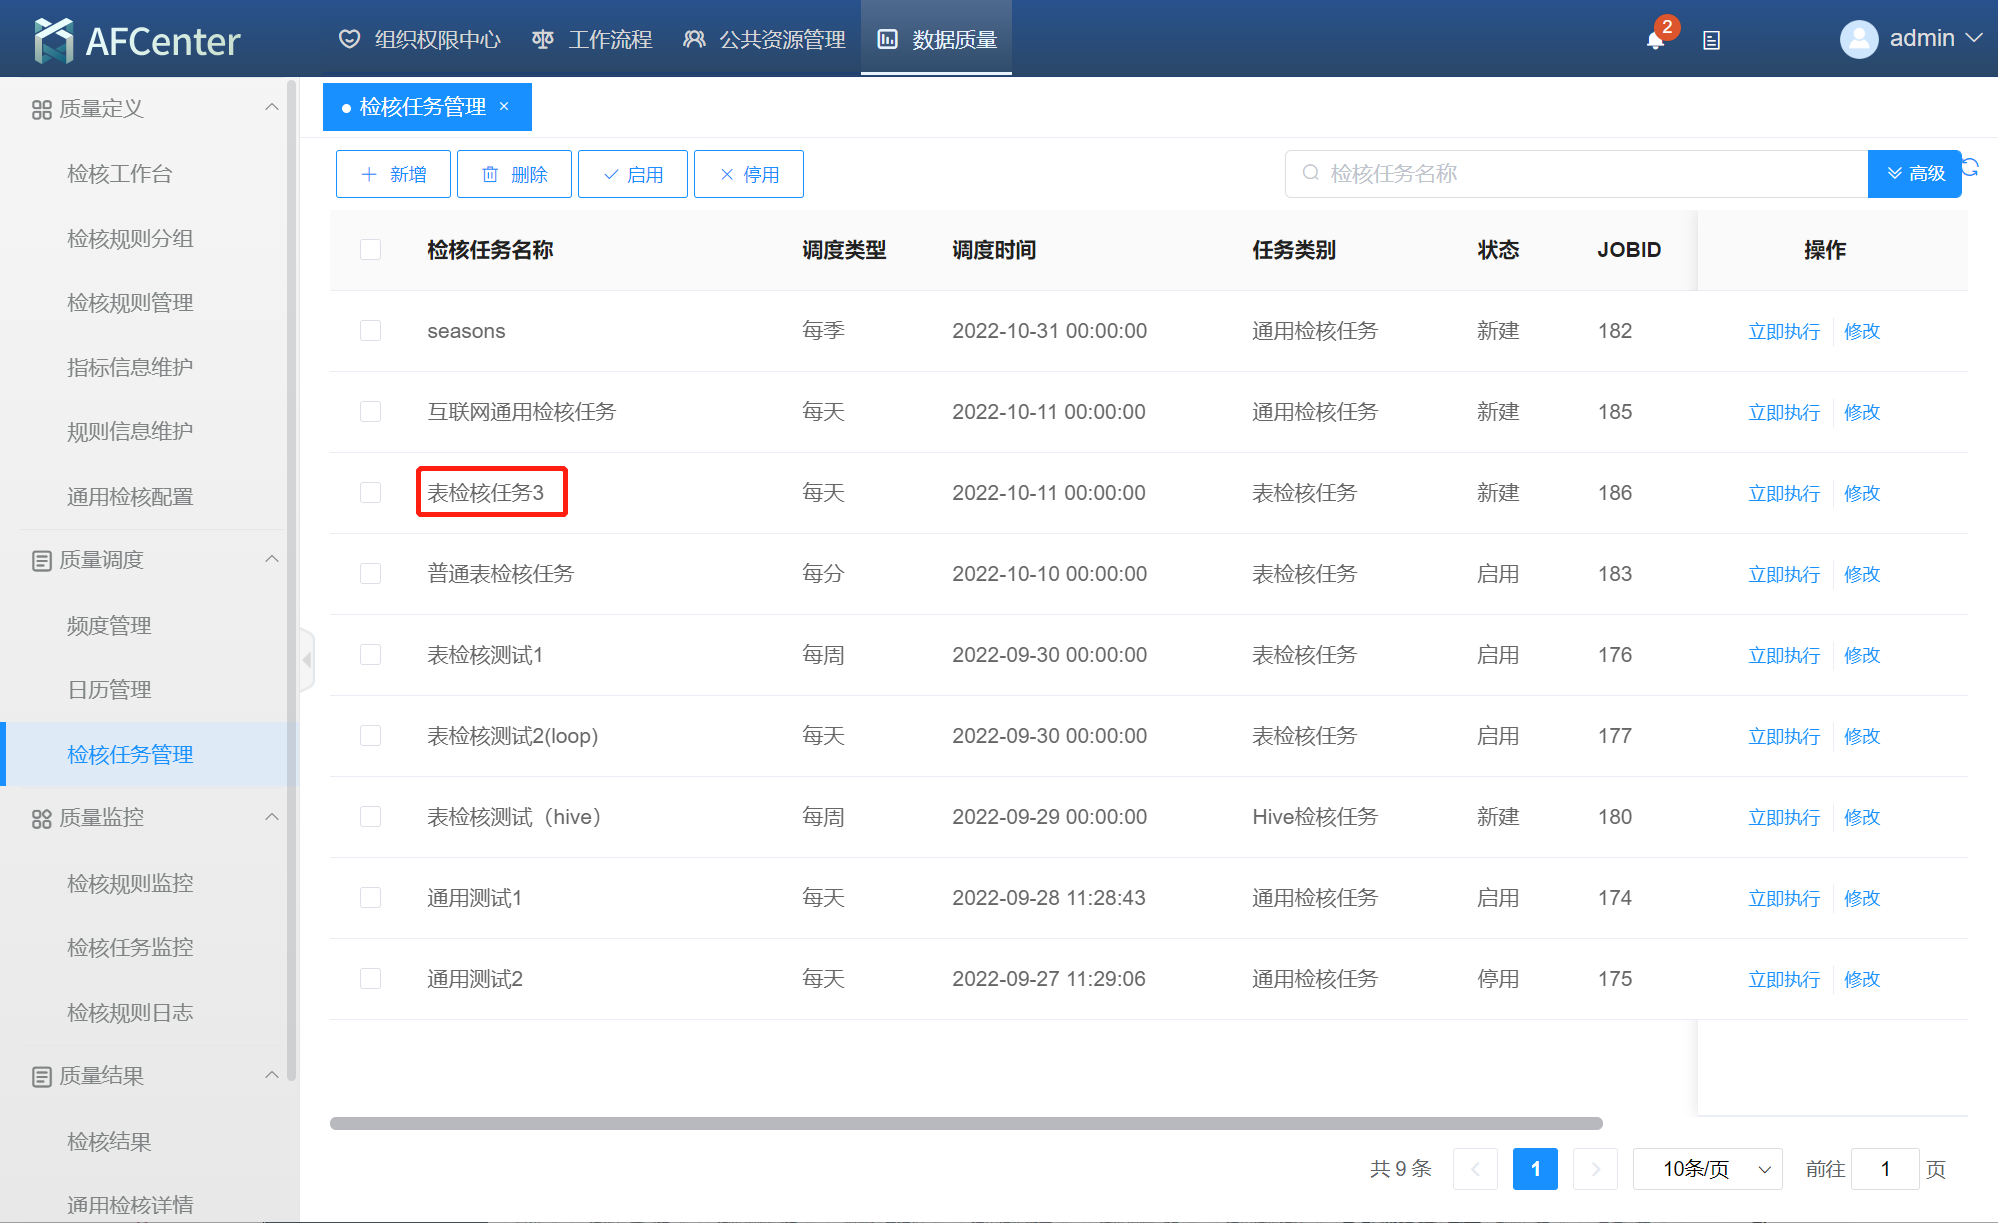
Task: Click 立即执行 for the seasons task
Action: (1783, 331)
